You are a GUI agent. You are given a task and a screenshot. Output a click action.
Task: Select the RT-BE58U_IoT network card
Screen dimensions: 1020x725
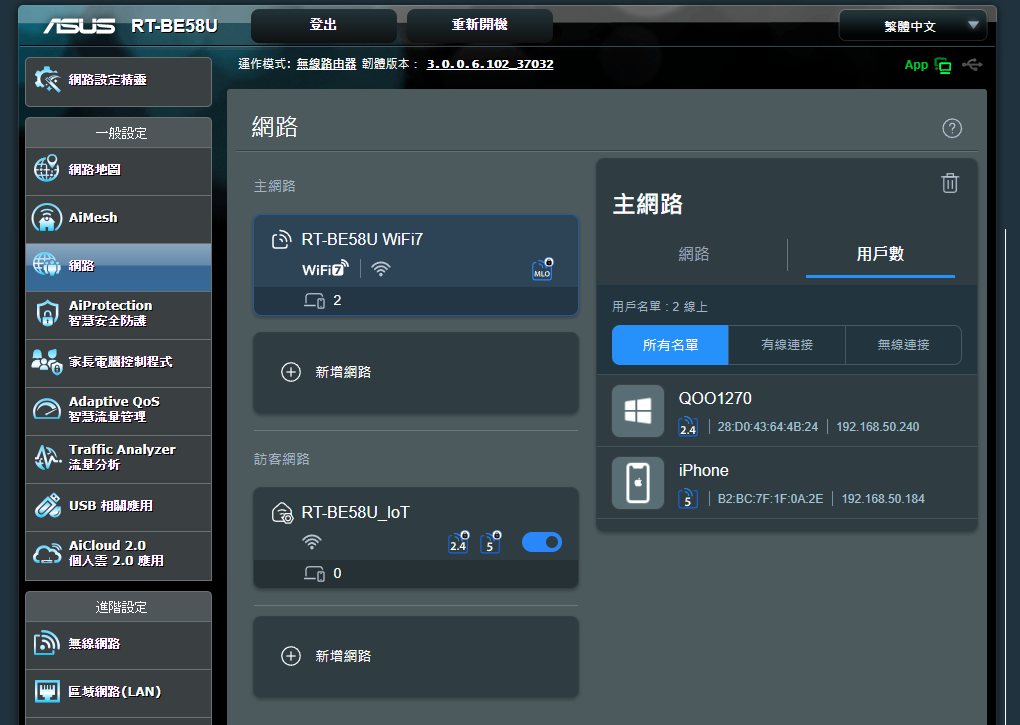tap(416, 538)
